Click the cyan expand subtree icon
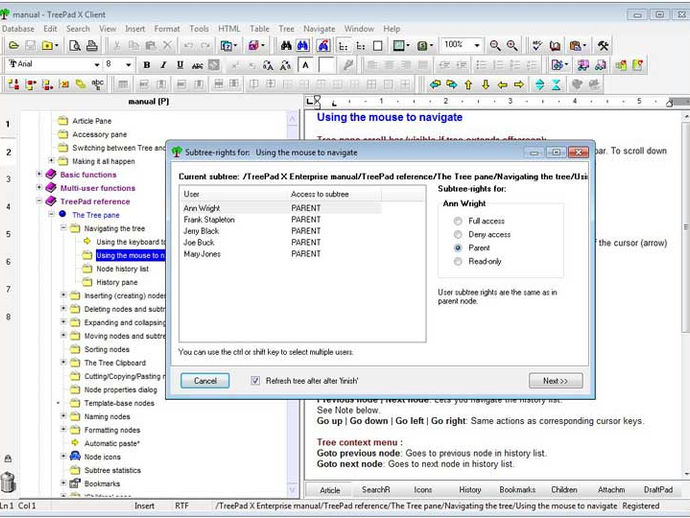Screen dimensions: 690x518 click(540, 84)
